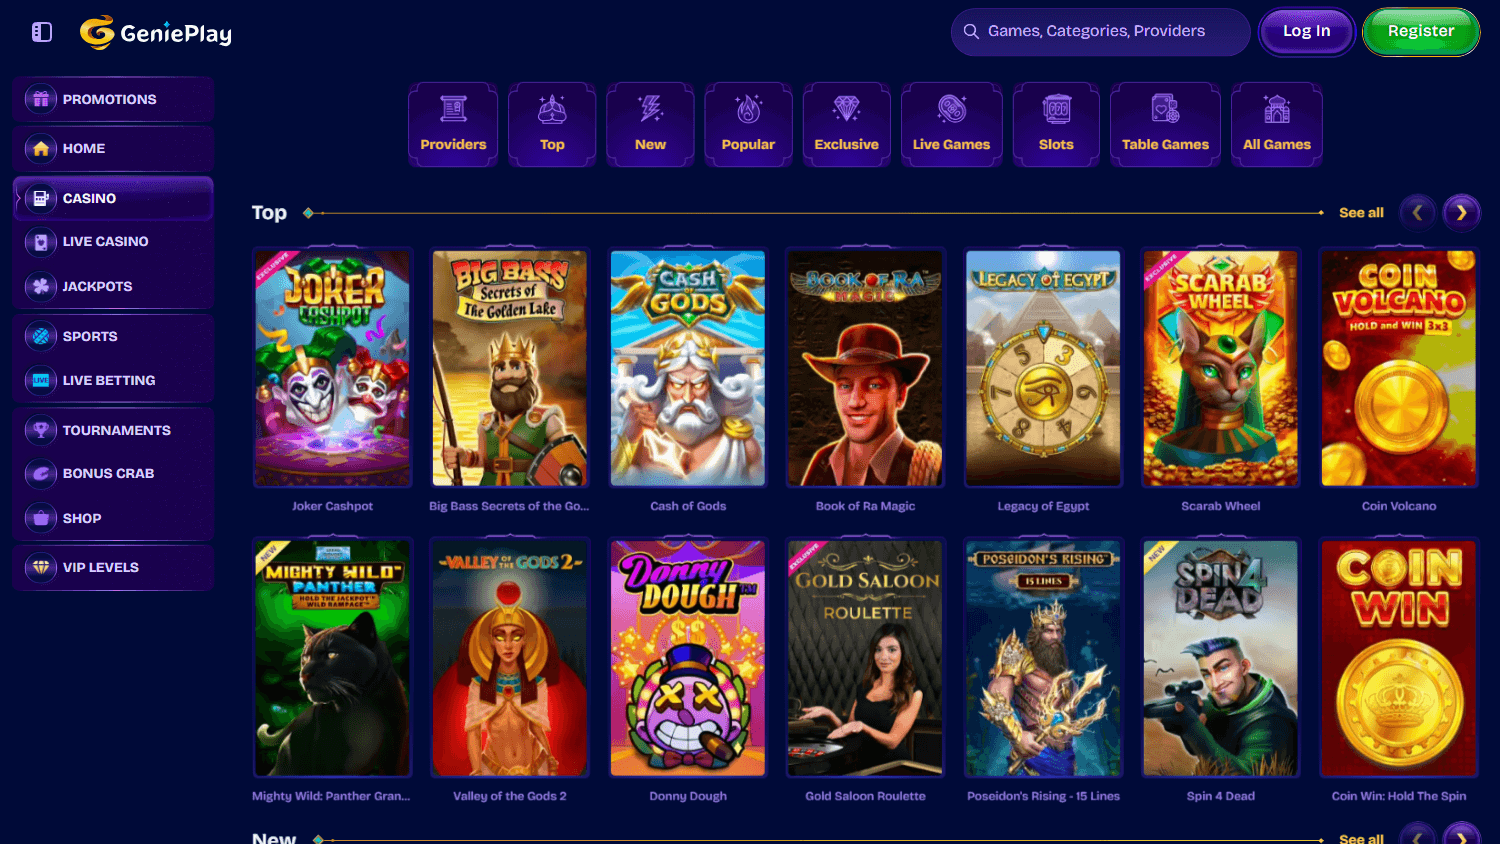Focus the Games, Categories, Providers search field
1500x844 pixels.
tap(1100, 32)
